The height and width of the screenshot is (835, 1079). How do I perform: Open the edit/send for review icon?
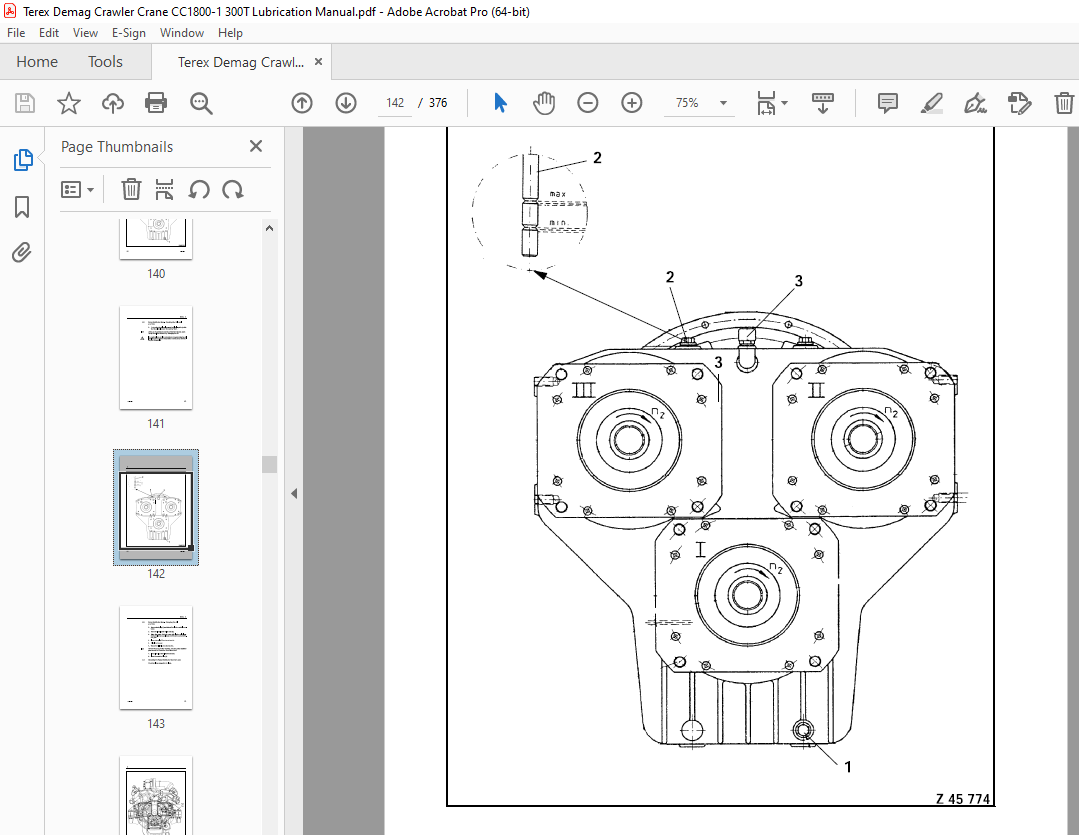click(x=1019, y=103)
